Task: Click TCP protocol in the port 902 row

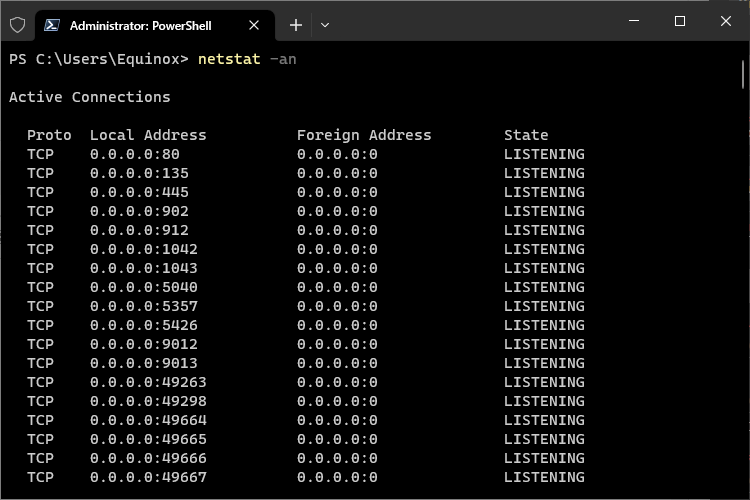Action: [x=41, y=211]
